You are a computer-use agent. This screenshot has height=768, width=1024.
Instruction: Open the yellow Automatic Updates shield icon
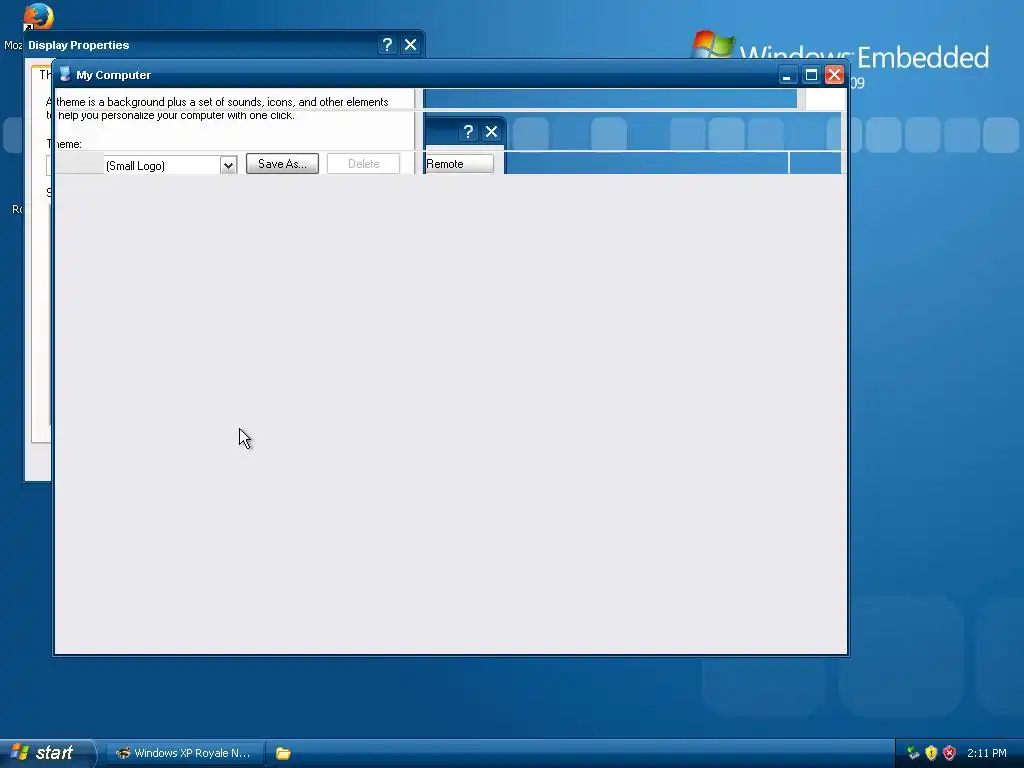pos(931,753)
